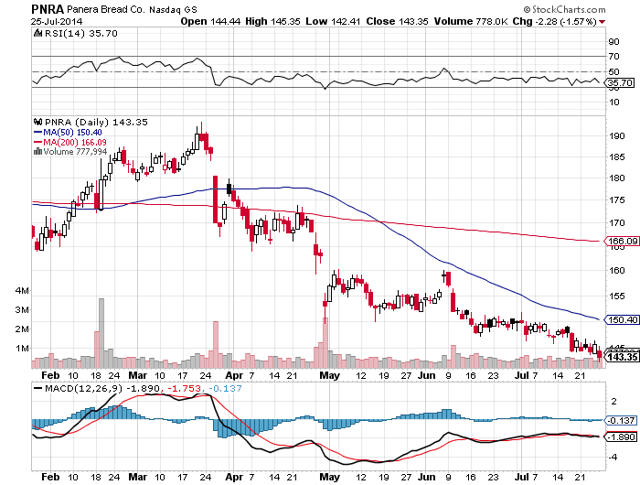Click the RSI(14) 35.70 legend label
The width and height of the screenshot is (640, 485).
(x=81, y=33)
